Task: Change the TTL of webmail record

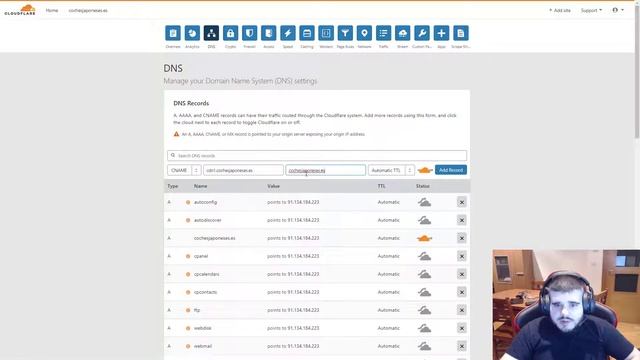Action: point(389,346)
